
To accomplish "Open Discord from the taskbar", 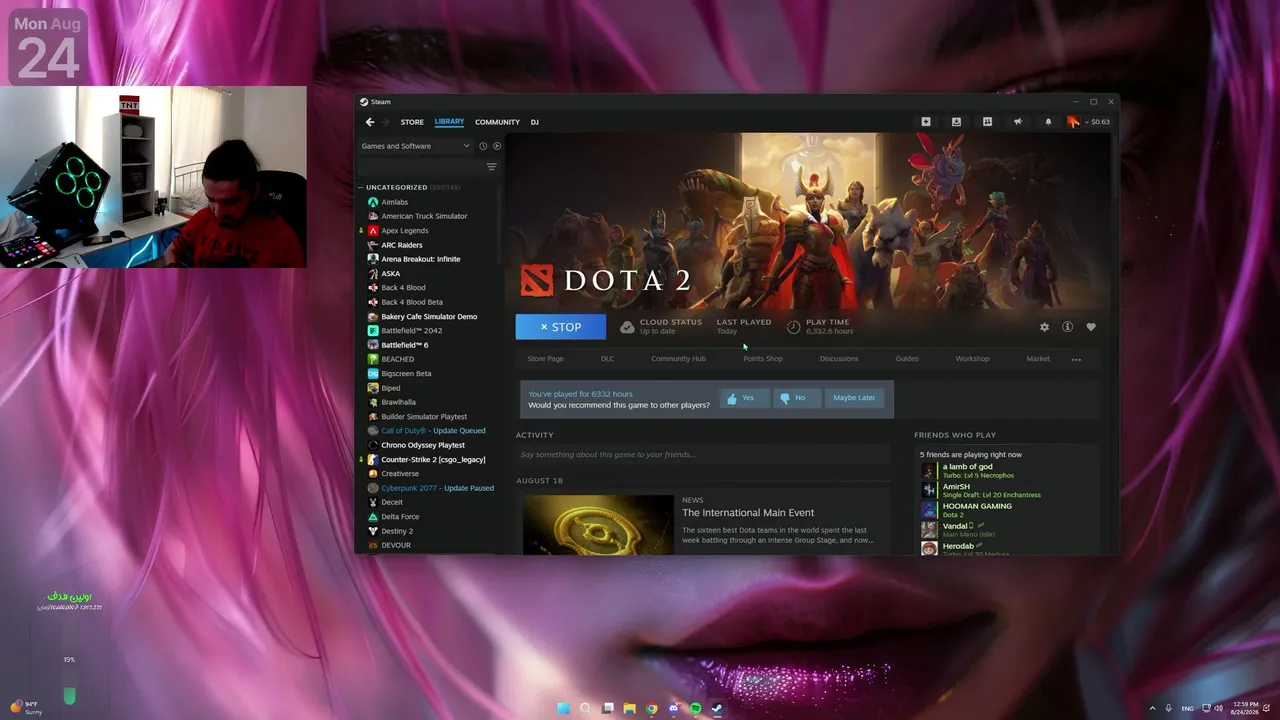I will click(x=673, y=708).
